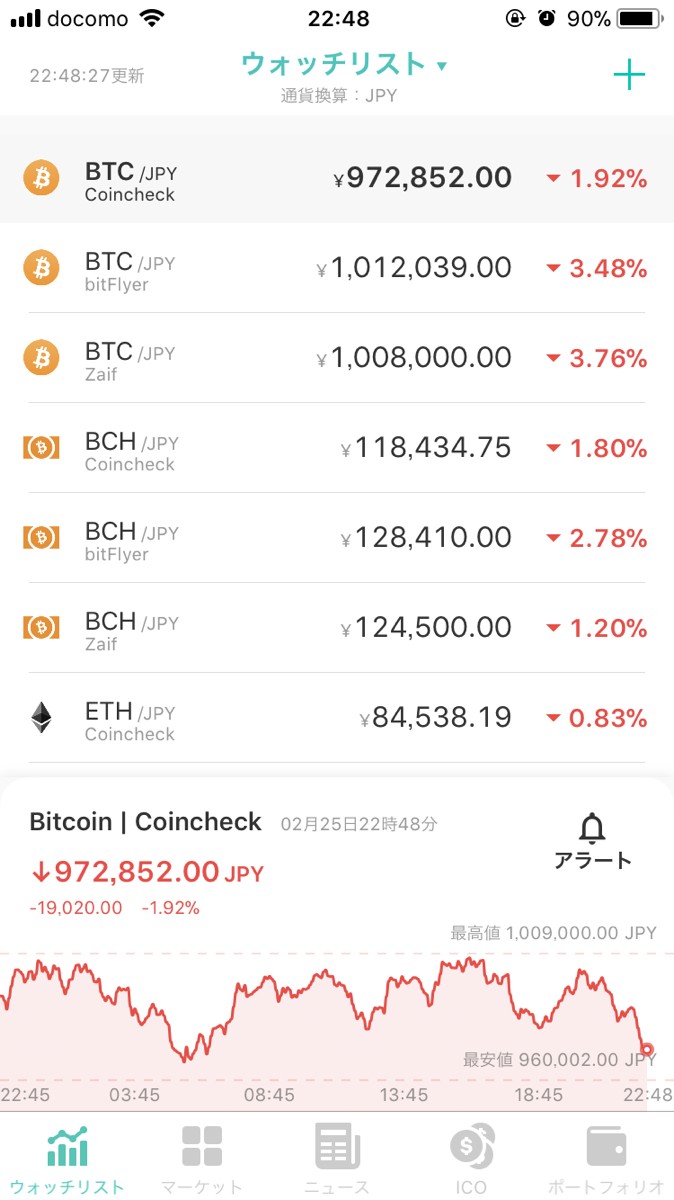This screenshot has height=1200, width=674.
Task: Tap Bitcoin Cash icon of BCH Coincheck row
Action: 41,448
